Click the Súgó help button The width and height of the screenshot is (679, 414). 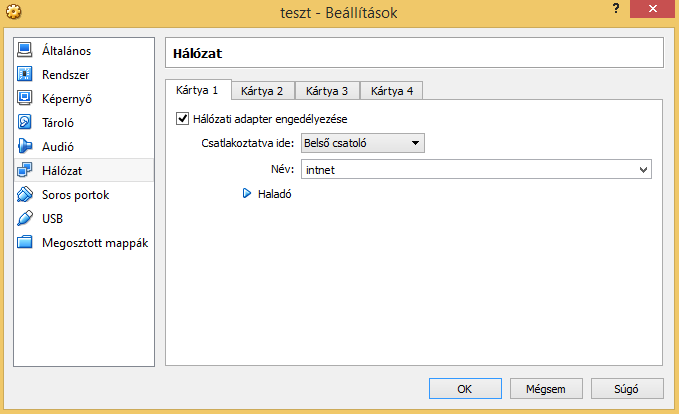click(627, 388)
